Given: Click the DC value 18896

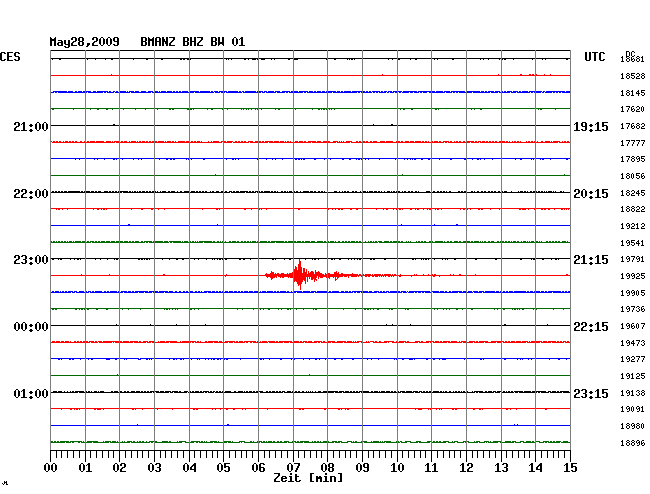Looking at the screenshot, I should tap(633, 443).
